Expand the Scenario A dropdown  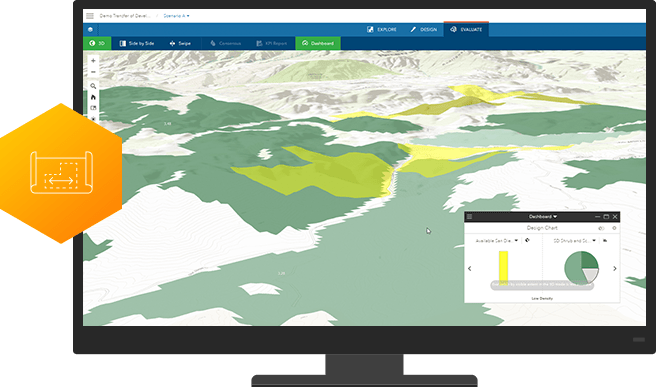[x=176, y=16]
